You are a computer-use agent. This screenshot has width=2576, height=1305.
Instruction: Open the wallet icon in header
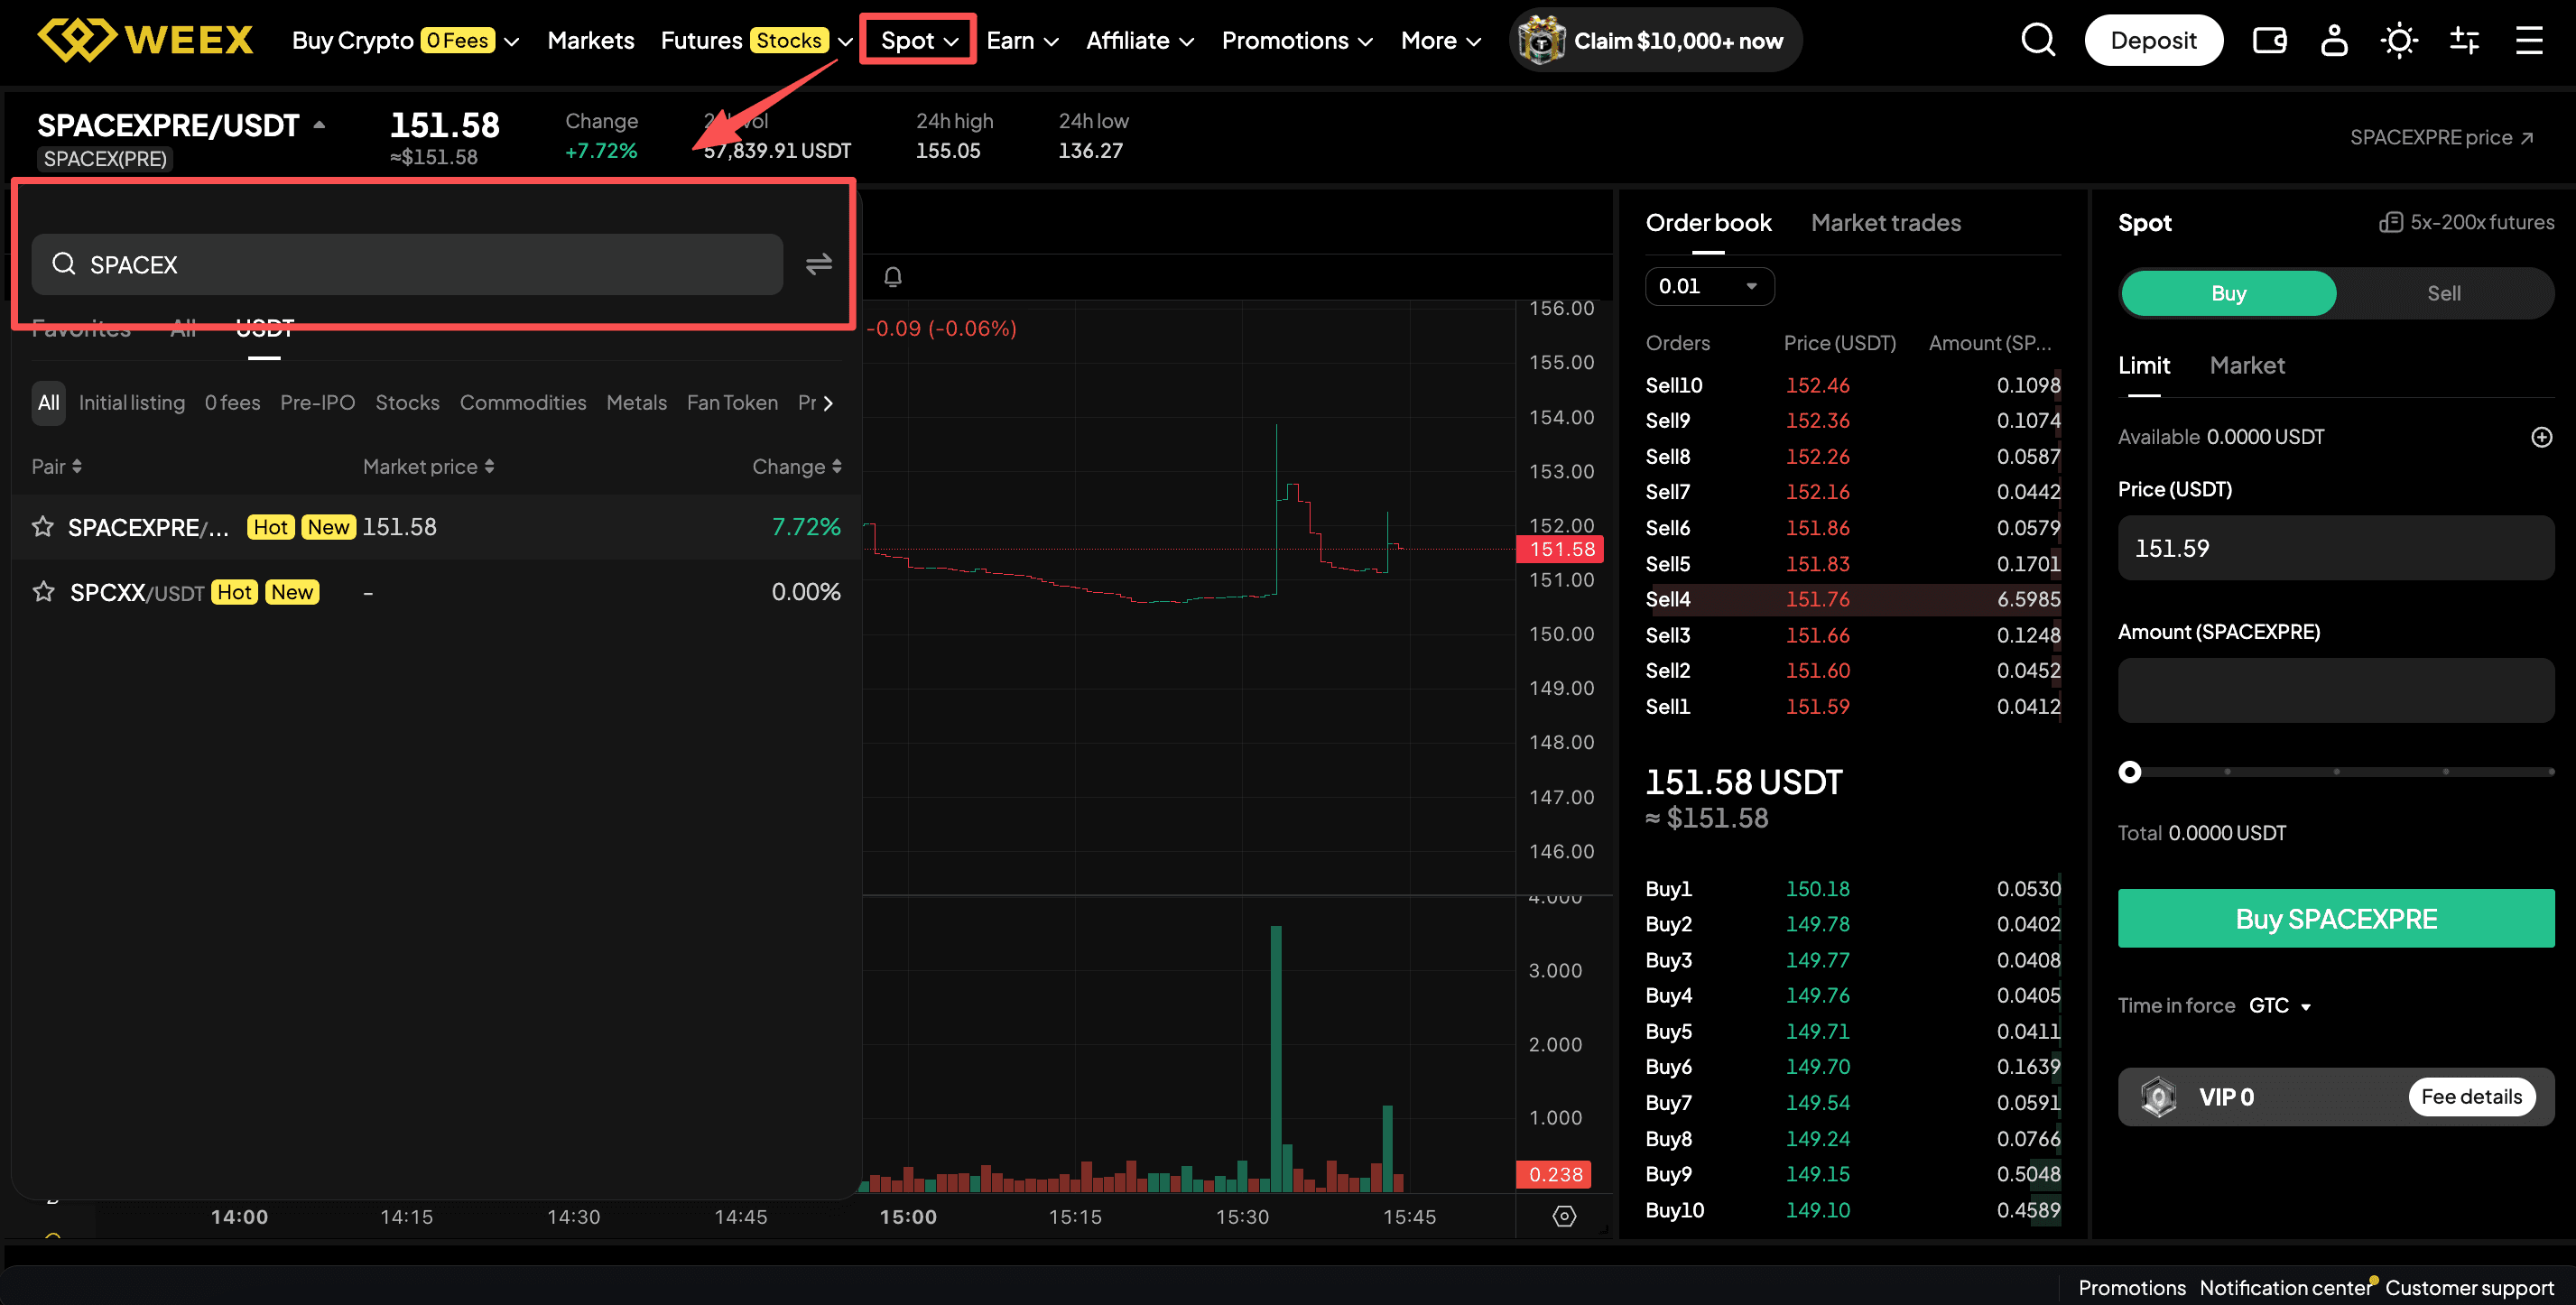point(2269,40)
